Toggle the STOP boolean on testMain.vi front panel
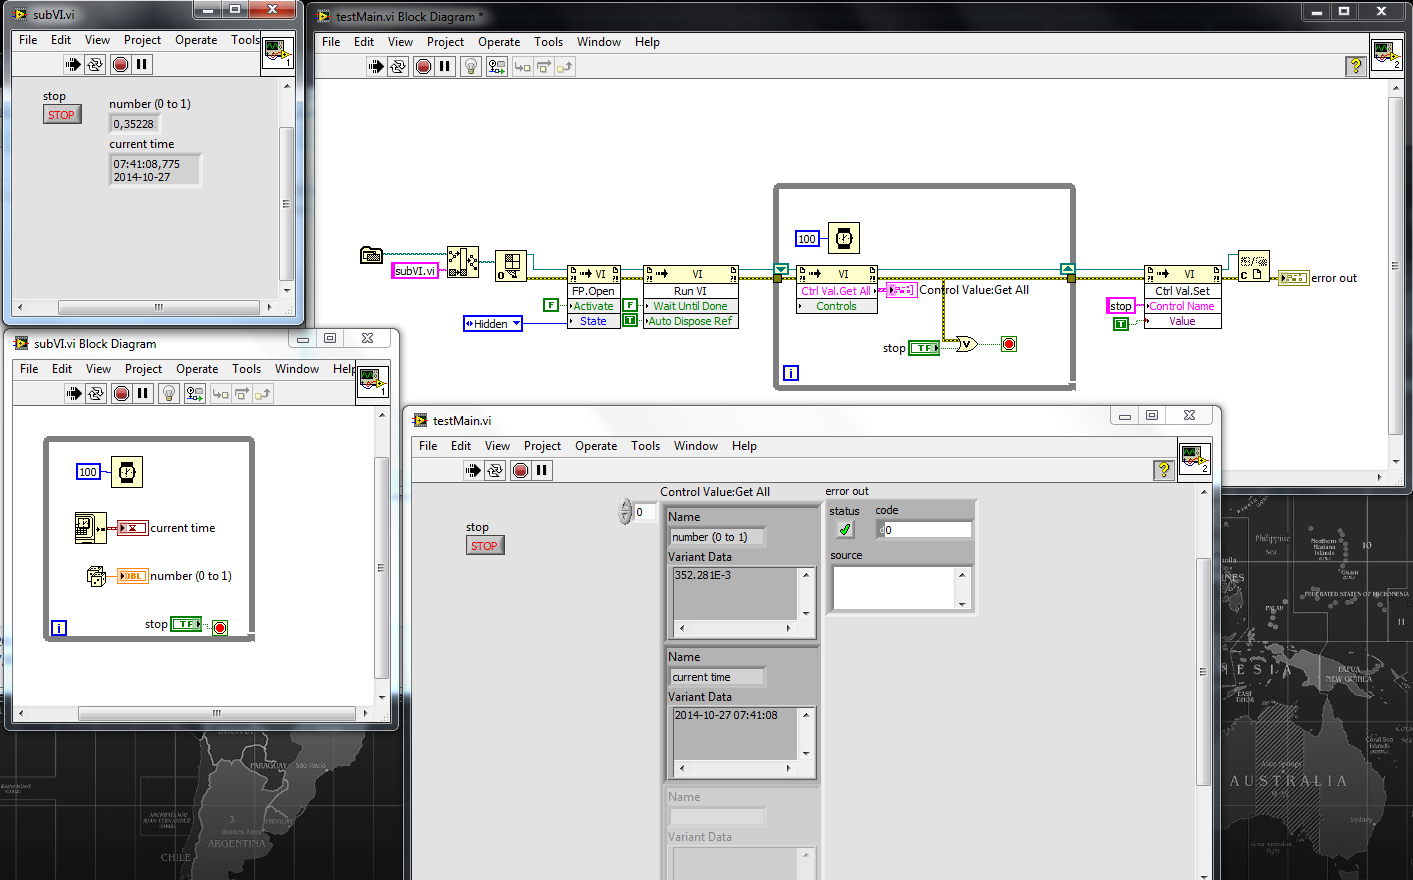This screenshot has height=880, width=1413. 484,546
